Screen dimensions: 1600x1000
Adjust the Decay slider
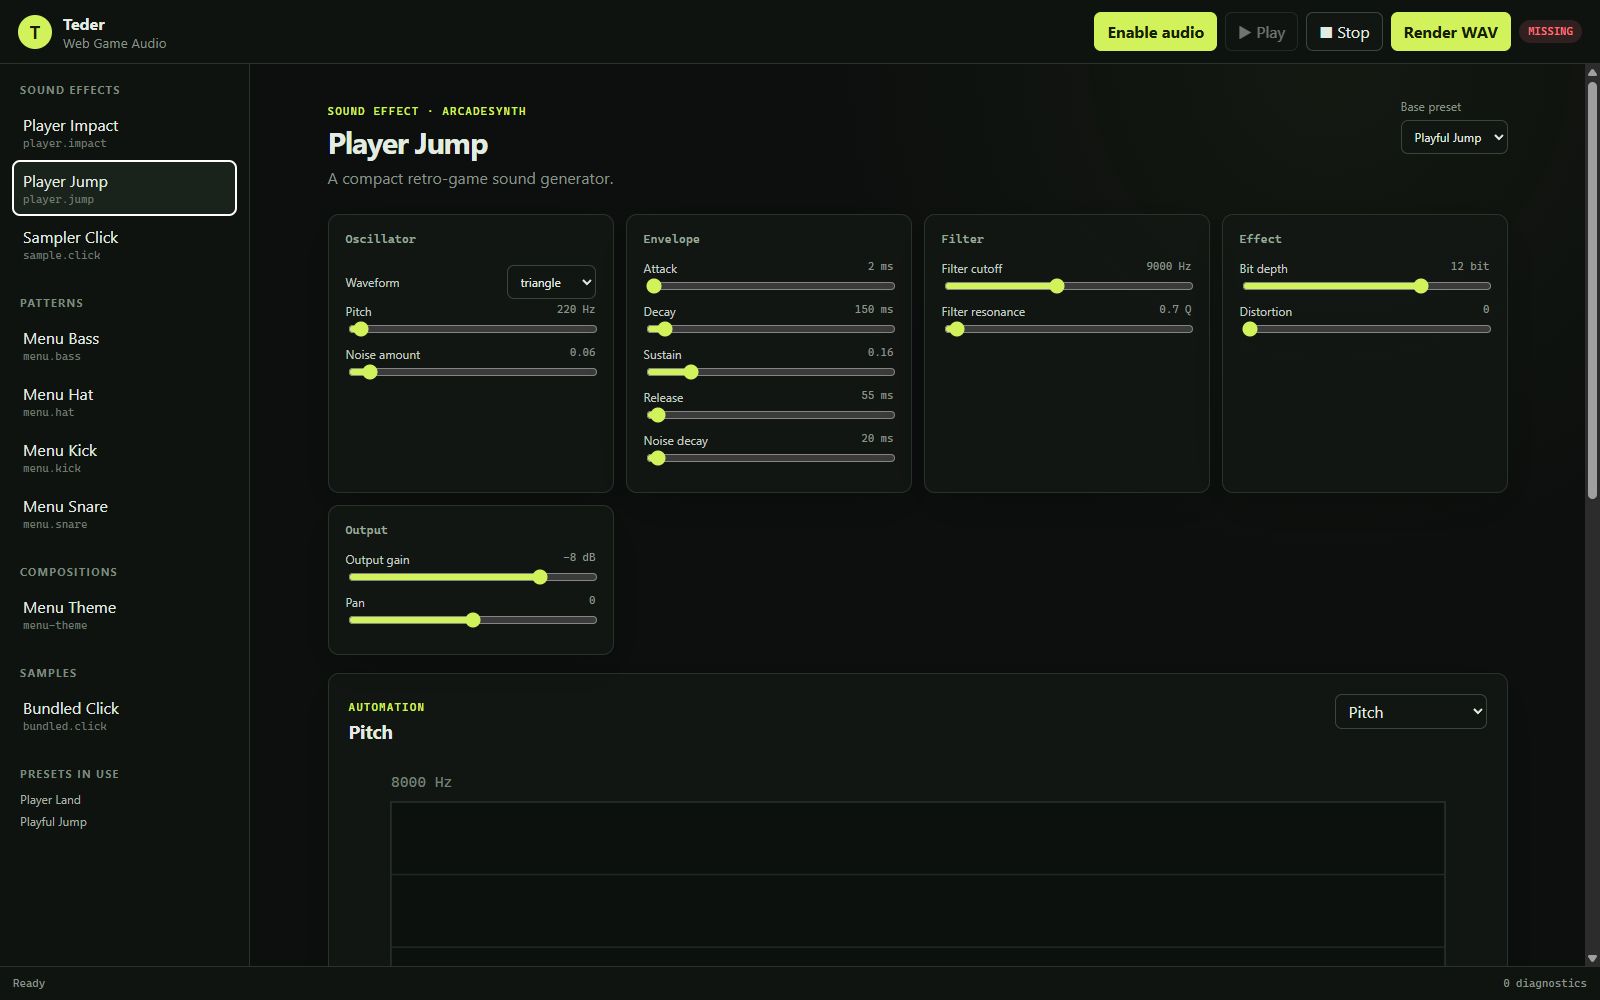pos(770,329)
